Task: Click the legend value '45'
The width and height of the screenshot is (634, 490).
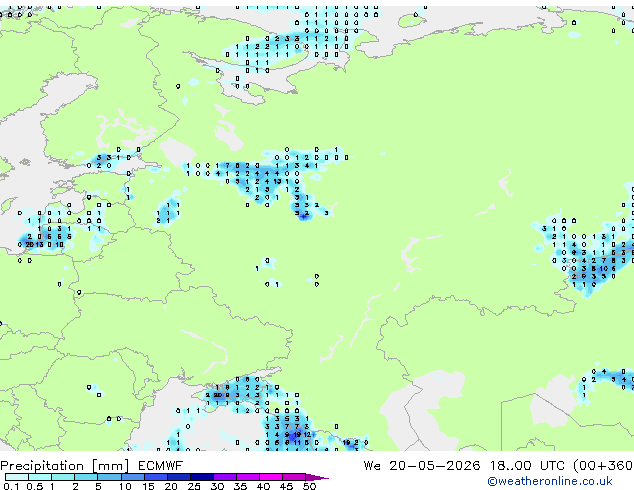Action: click(286, 486)
